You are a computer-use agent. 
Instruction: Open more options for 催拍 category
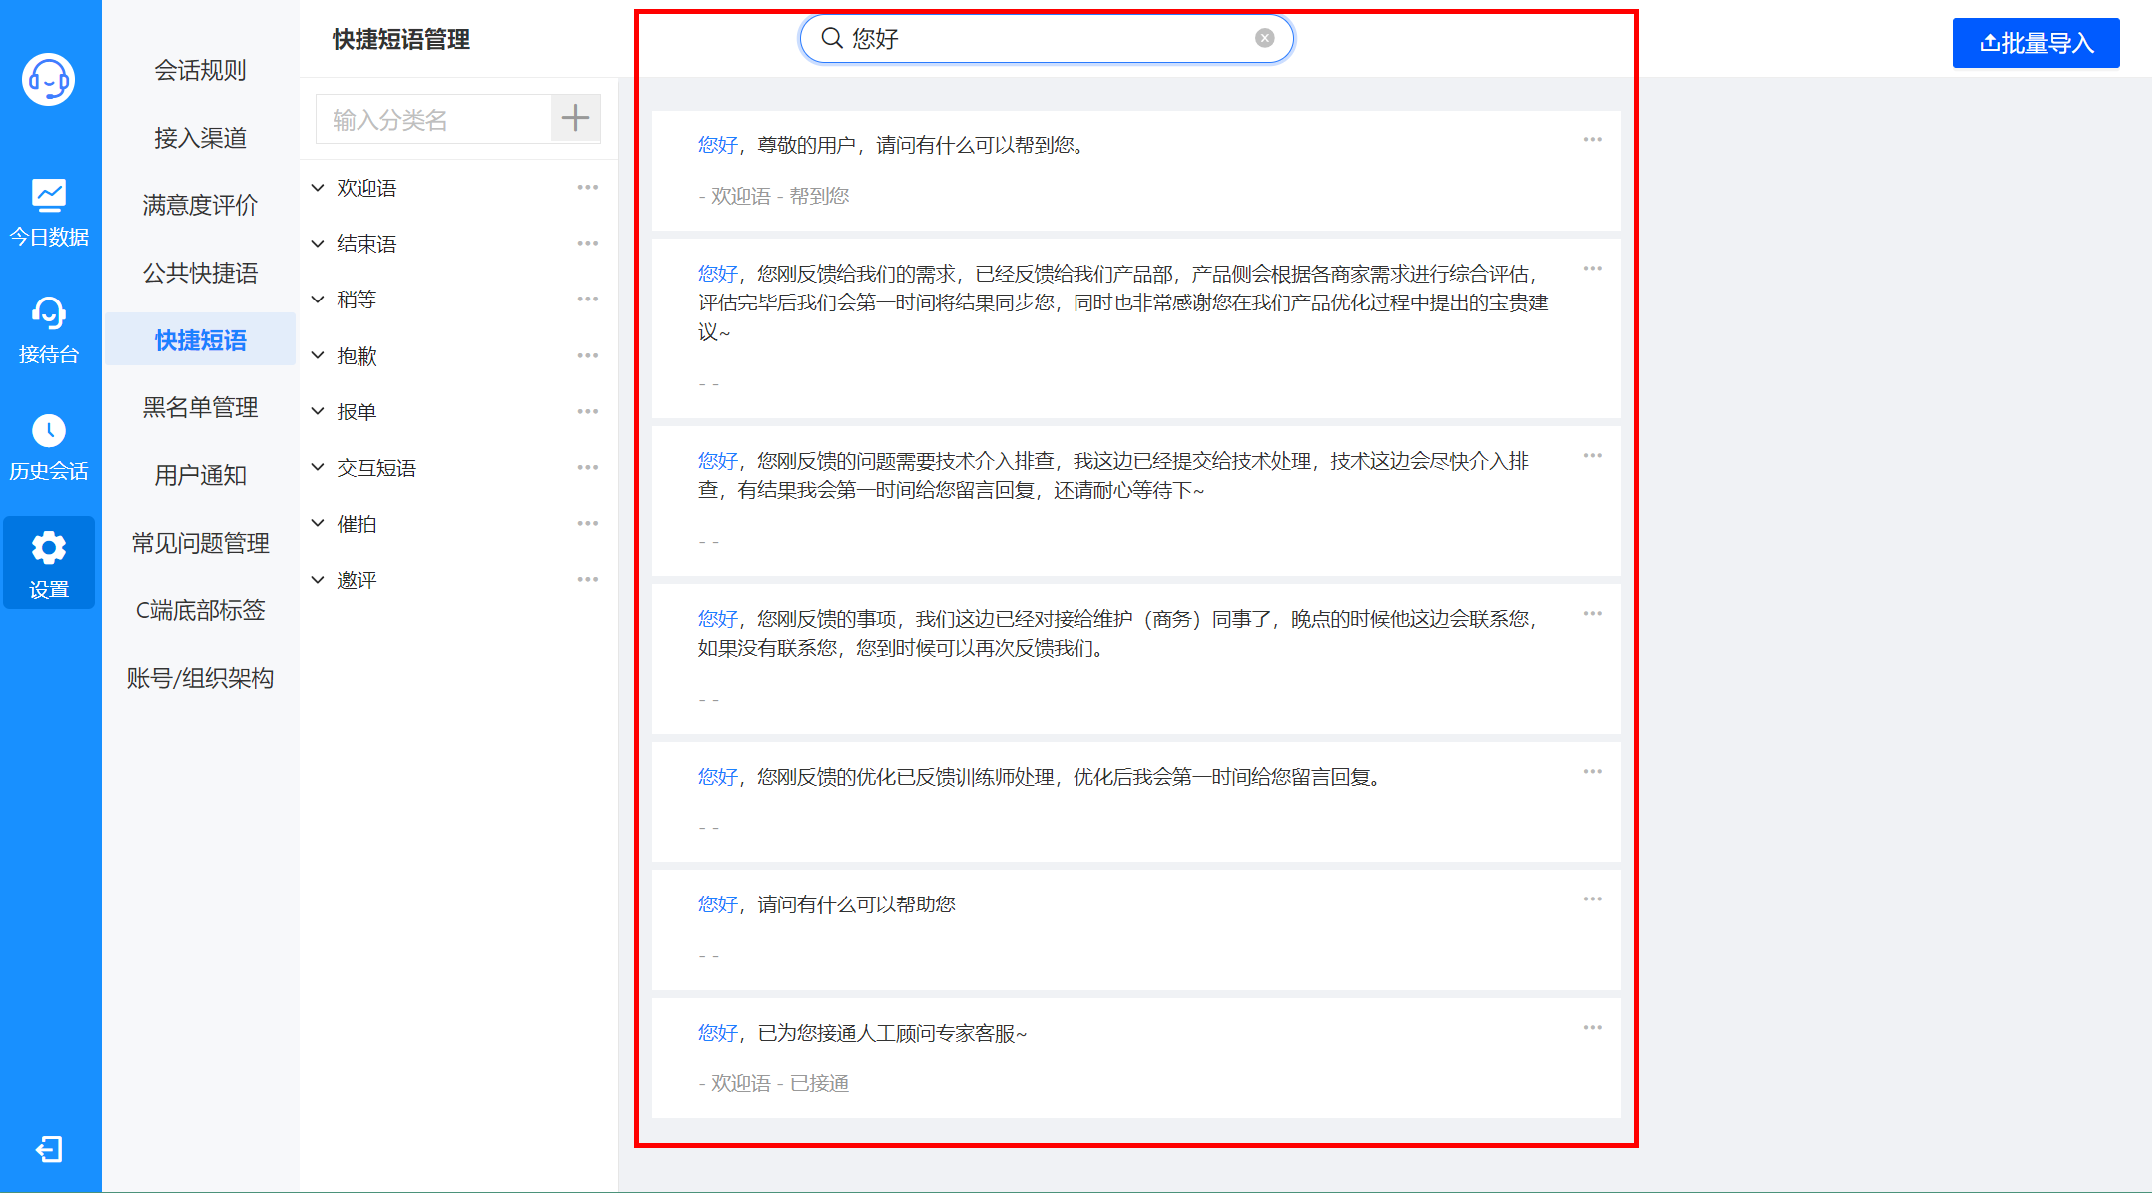(x=587, y=523)
